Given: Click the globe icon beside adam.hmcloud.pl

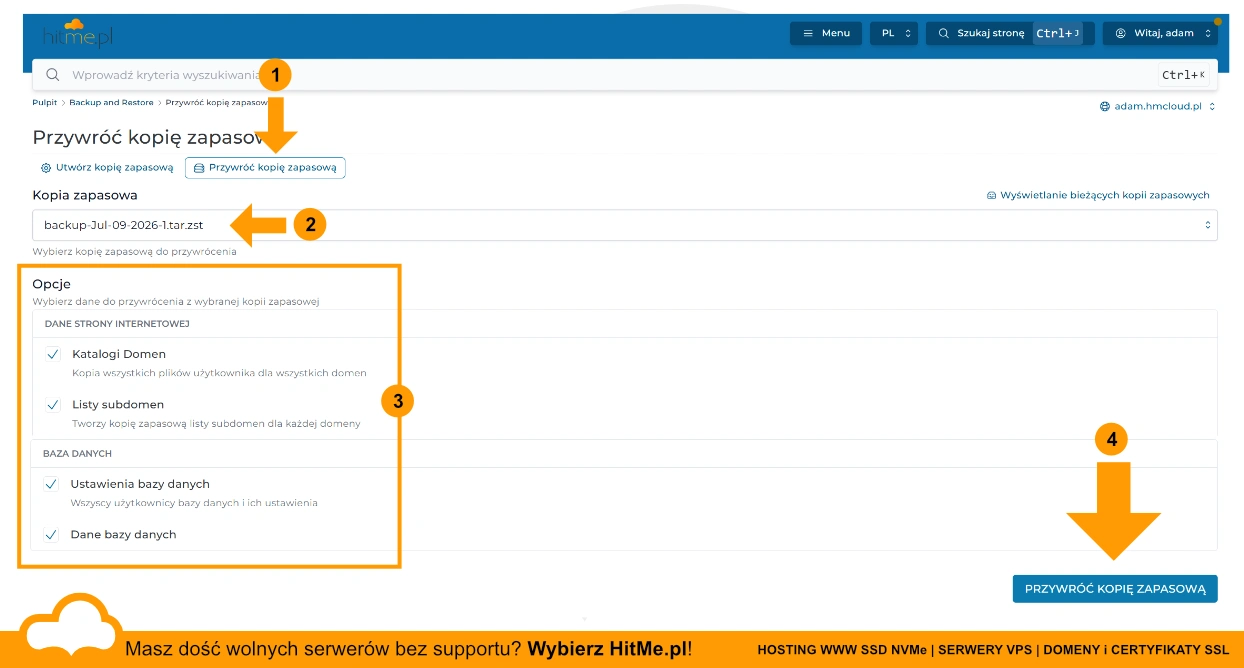Looking at the screenshot, I should [1105, 106].
